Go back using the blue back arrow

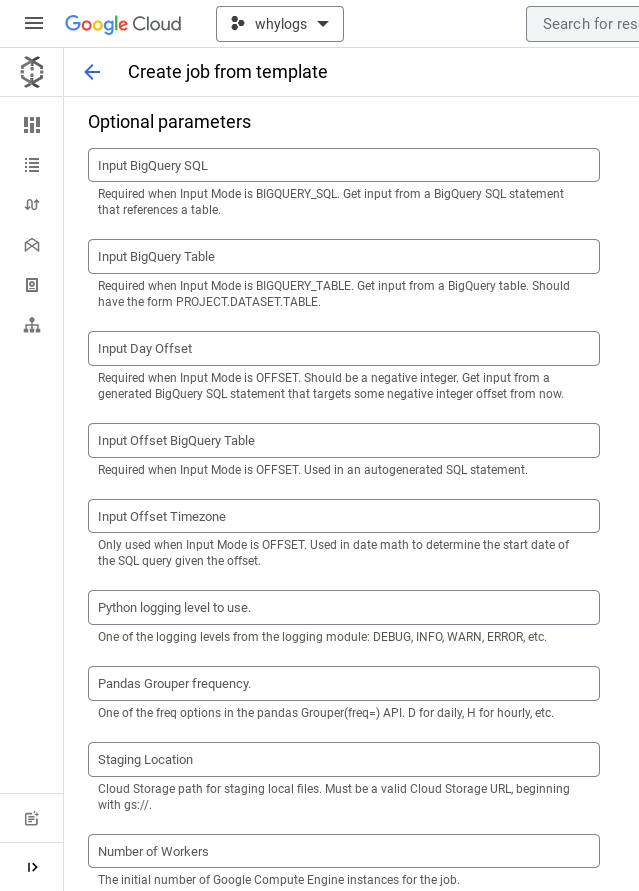(x=92, y=72)
